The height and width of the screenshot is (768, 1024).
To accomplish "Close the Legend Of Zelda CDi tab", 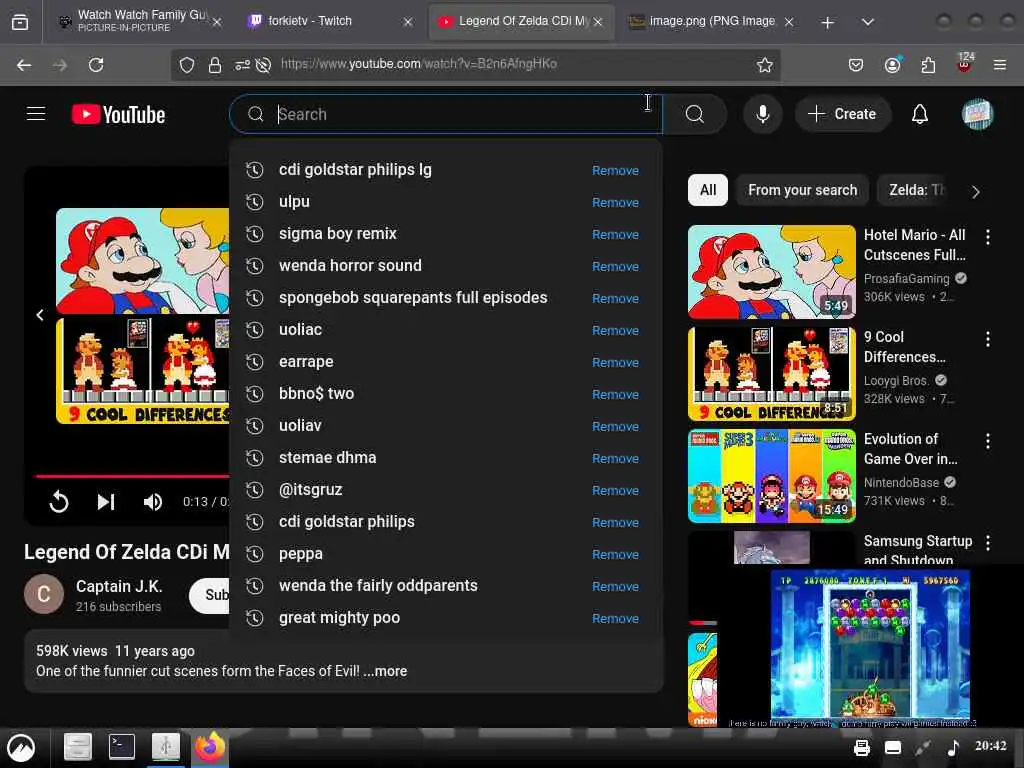I will coord(598,22).
